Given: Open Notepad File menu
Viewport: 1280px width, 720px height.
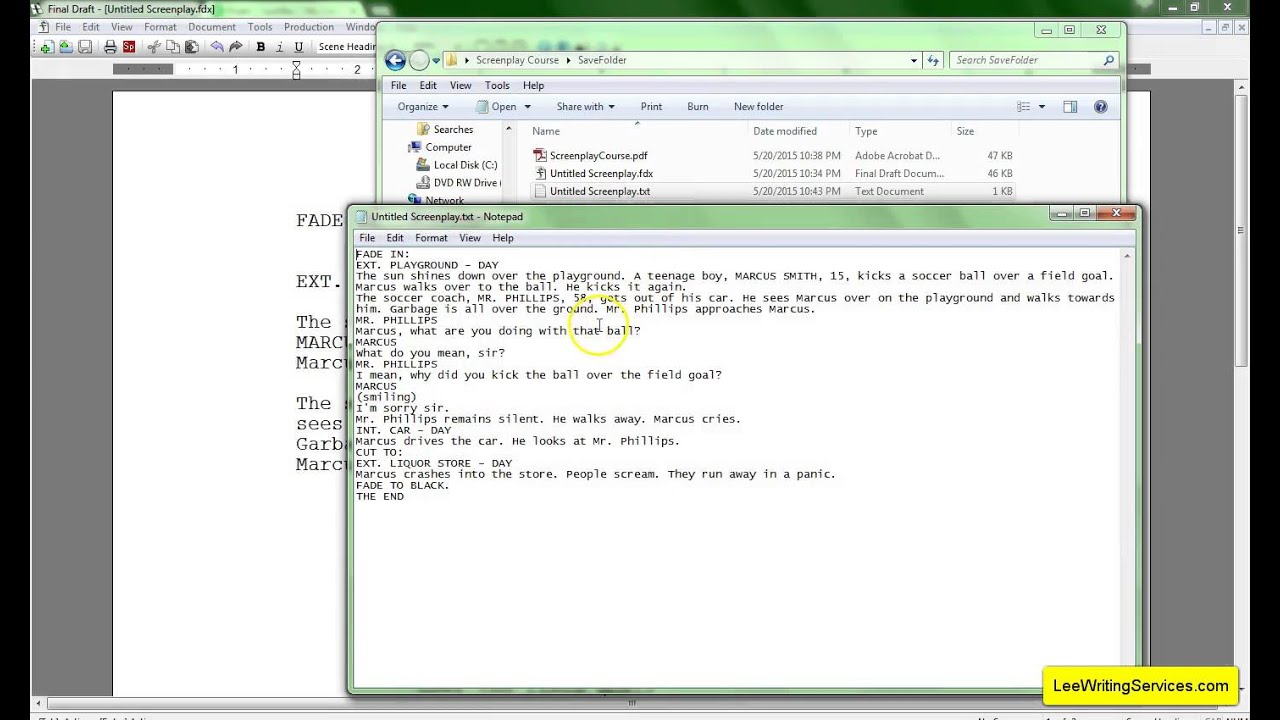Looking at the screenshot, I should [x=367, y=238].
